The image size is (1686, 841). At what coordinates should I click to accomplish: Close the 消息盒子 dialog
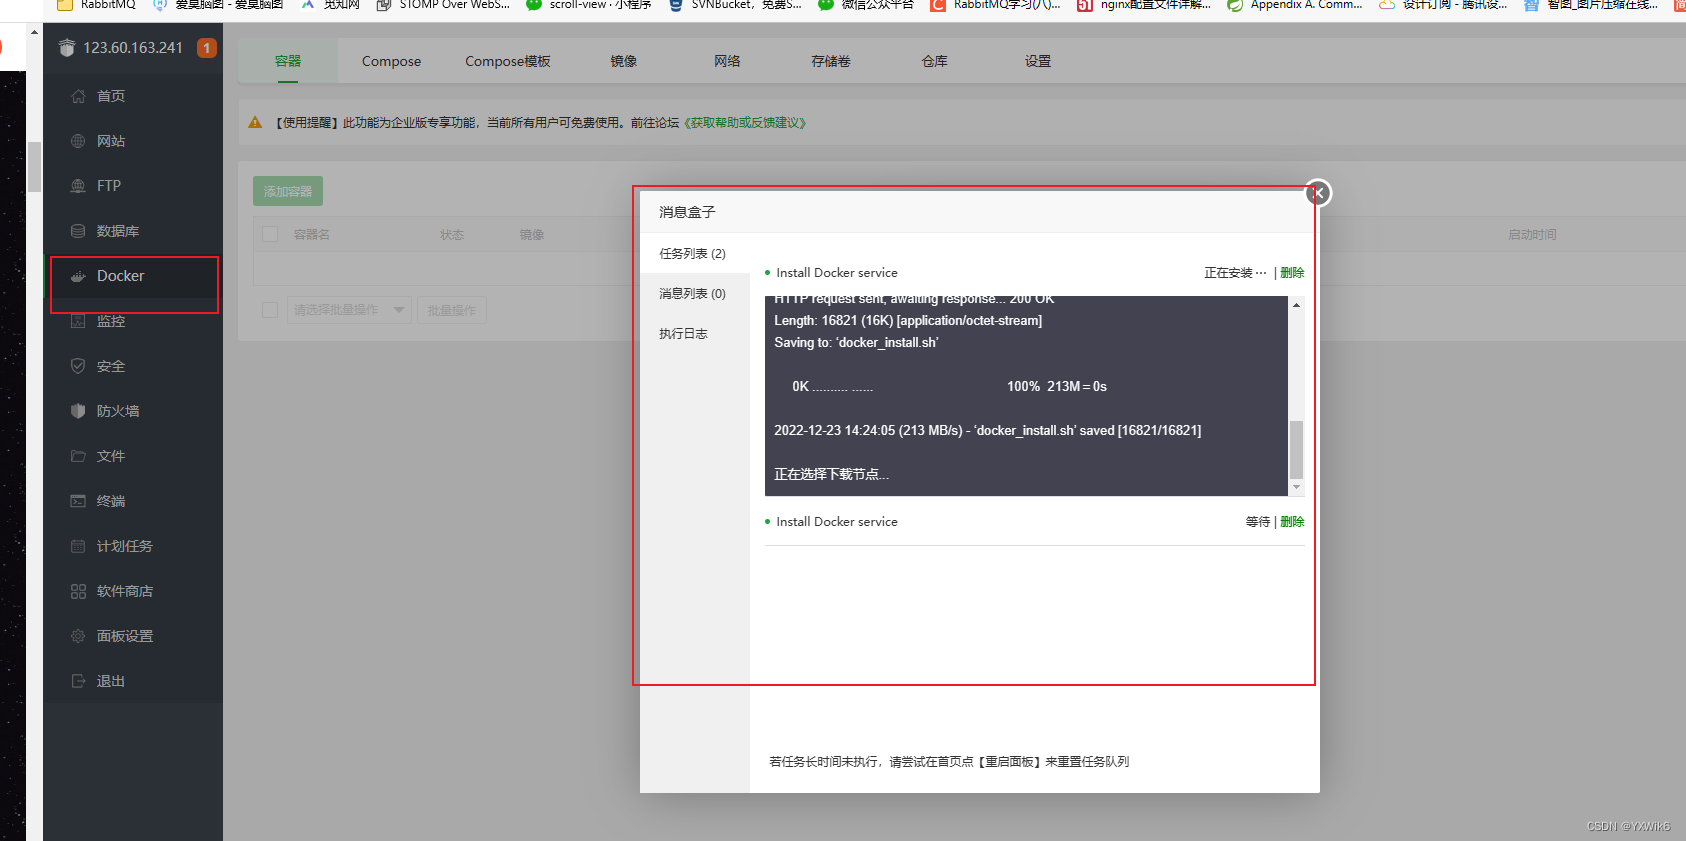[x=1318, y=193]
